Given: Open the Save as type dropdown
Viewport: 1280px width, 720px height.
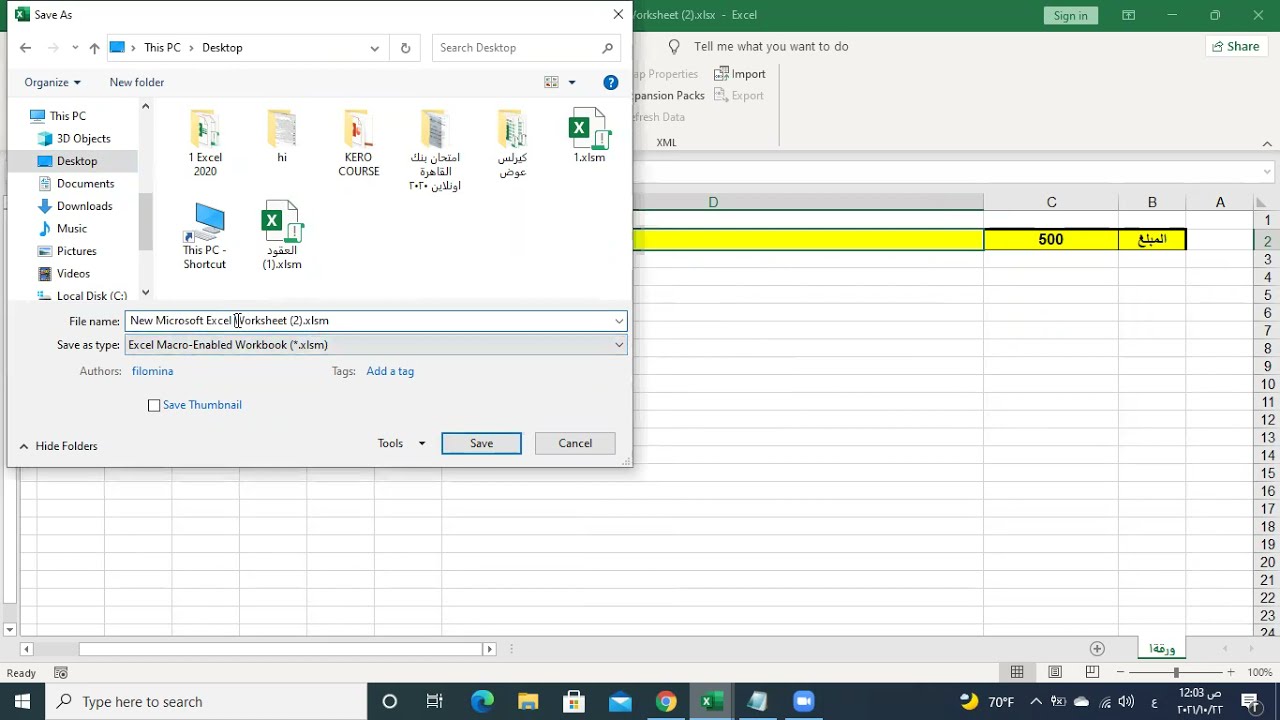Looking at the screenshot, I should point(376,345).
